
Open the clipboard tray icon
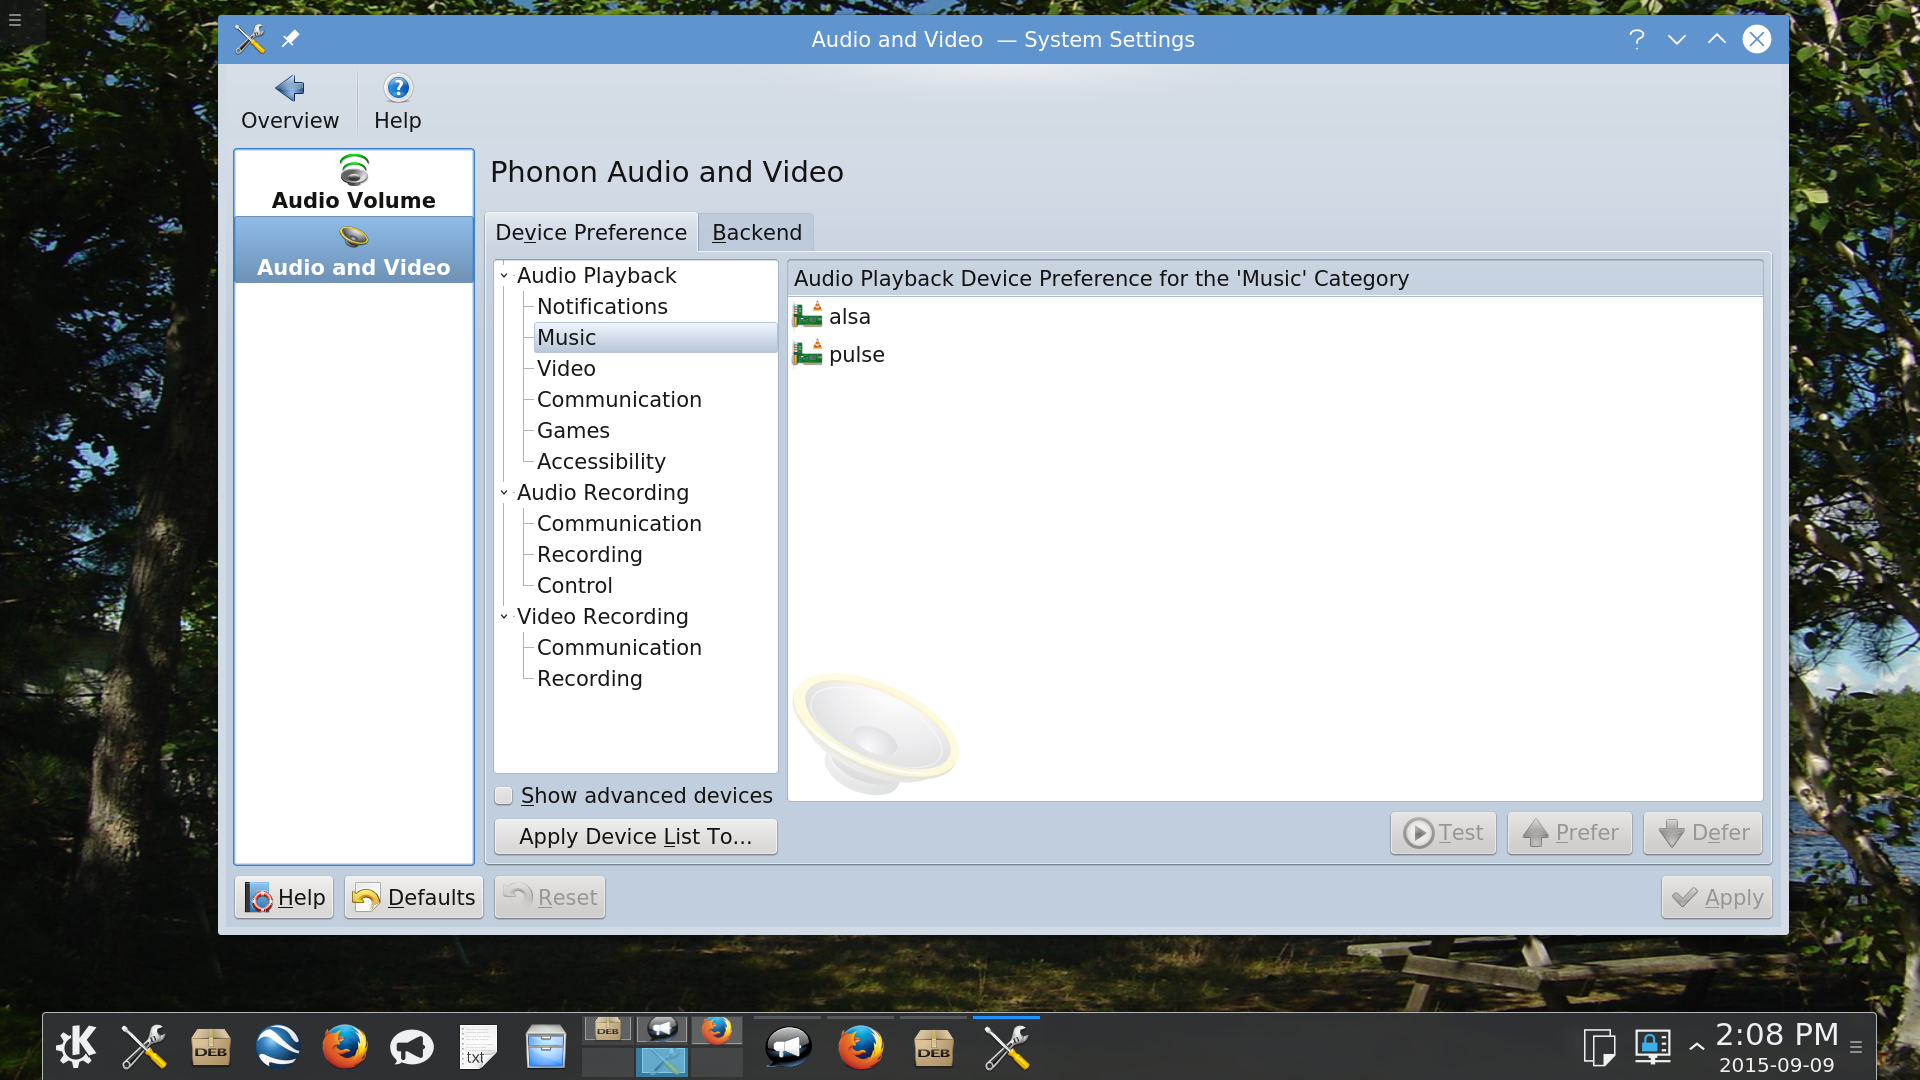pos(1599,1047)
